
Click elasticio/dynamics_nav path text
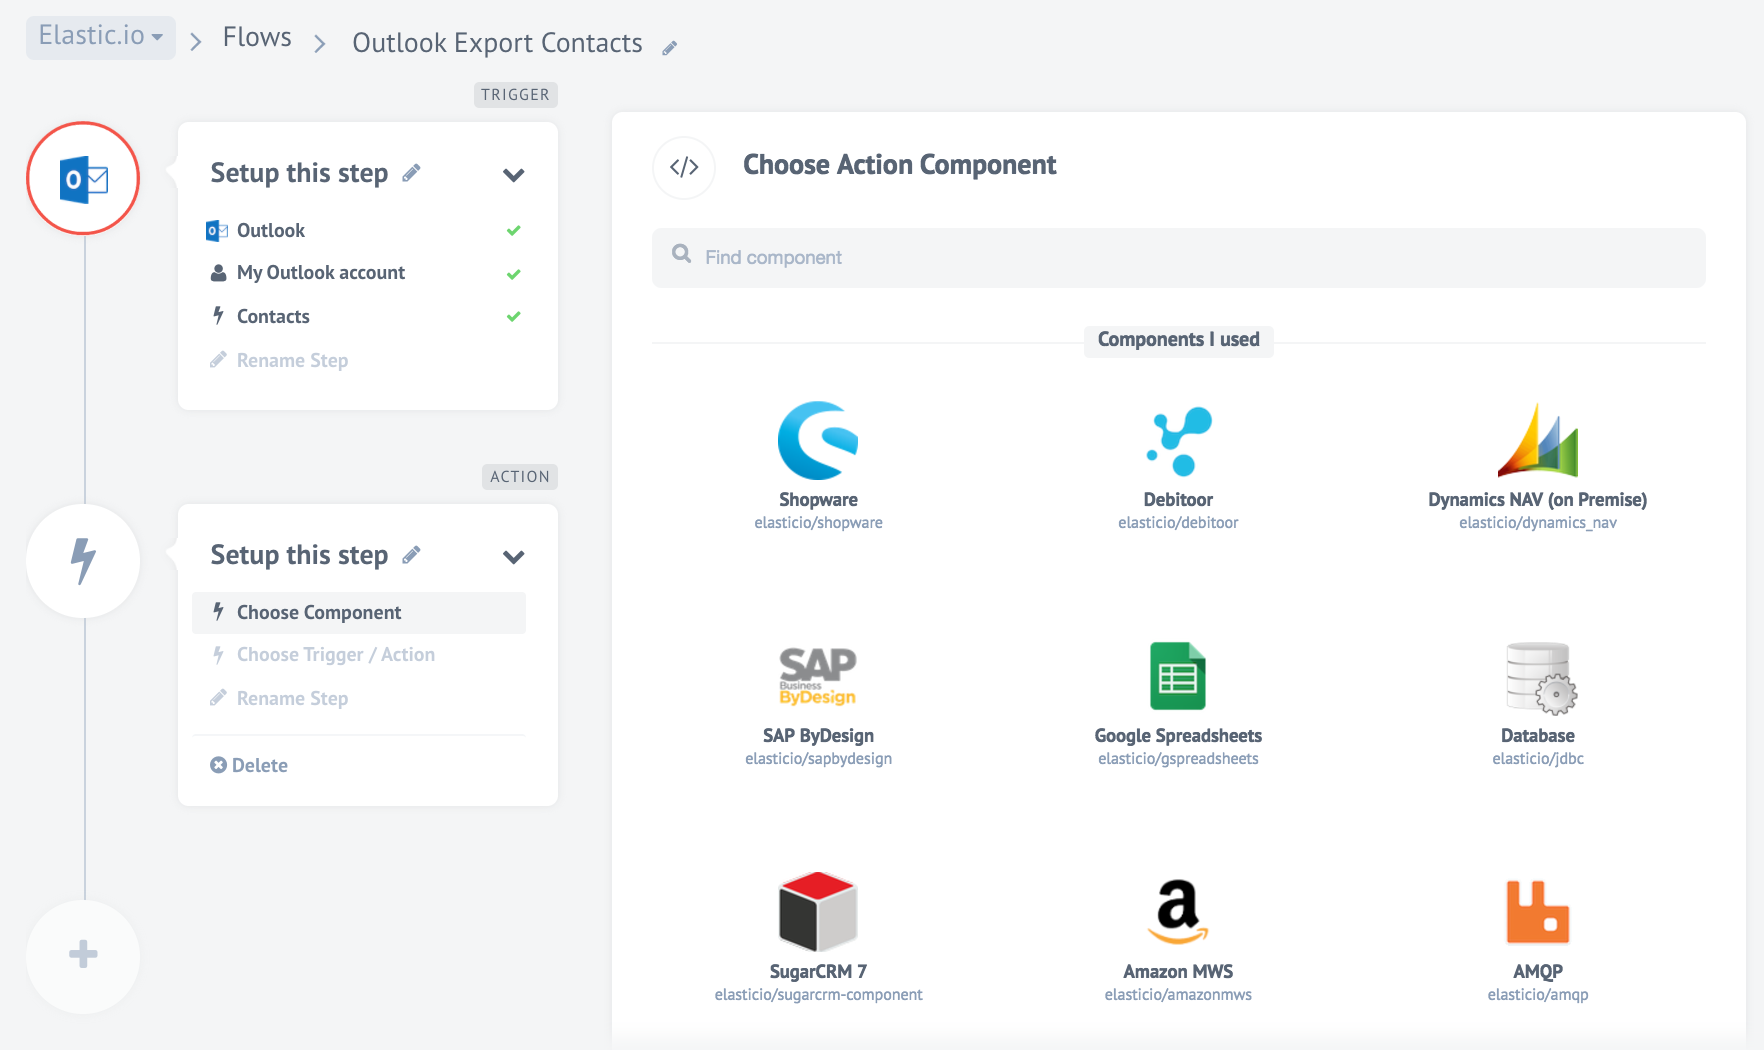[x=1537, y=523]
